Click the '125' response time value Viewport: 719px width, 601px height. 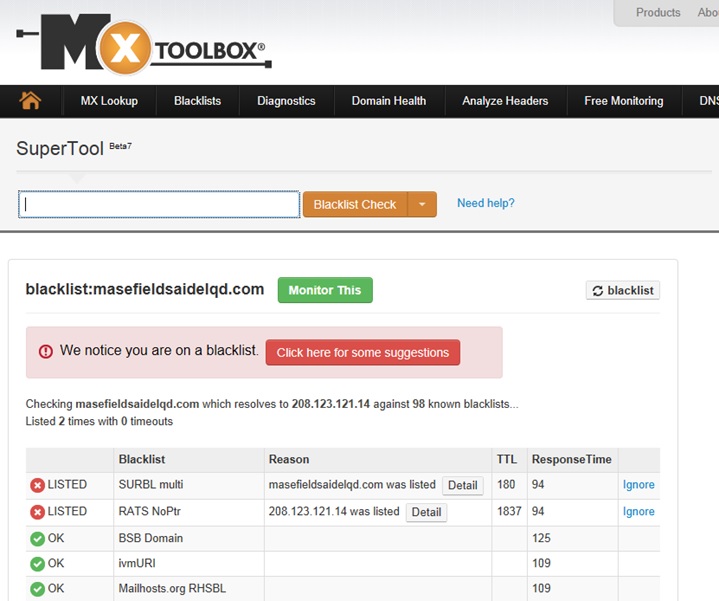pyautogui.click(x=541, y=538)
